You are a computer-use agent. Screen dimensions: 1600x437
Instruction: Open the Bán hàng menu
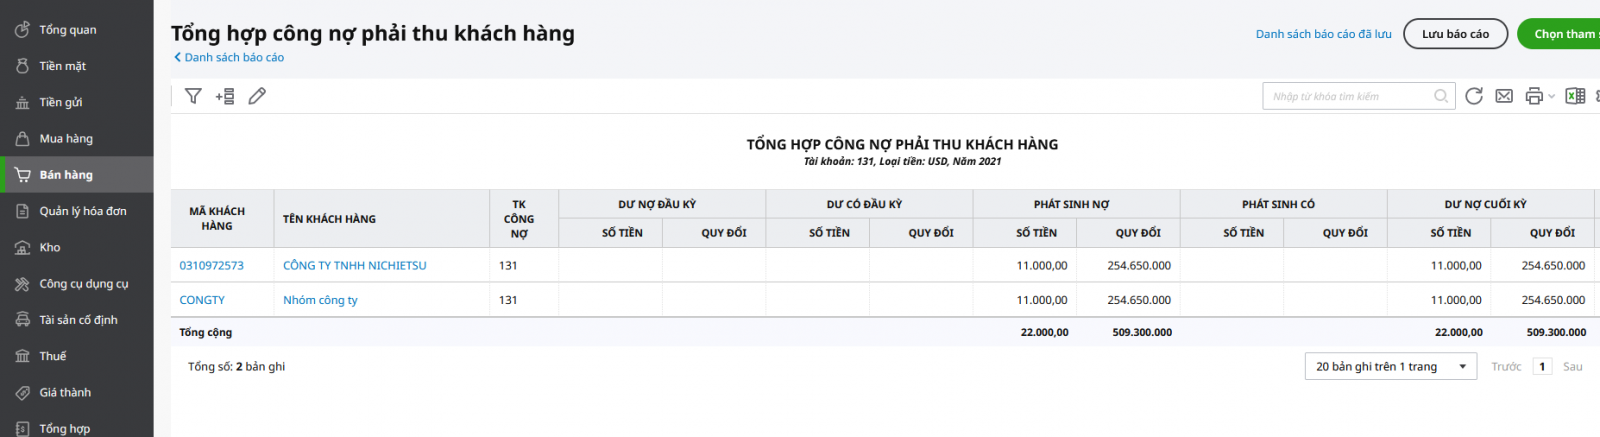click(x=66, y=175)
